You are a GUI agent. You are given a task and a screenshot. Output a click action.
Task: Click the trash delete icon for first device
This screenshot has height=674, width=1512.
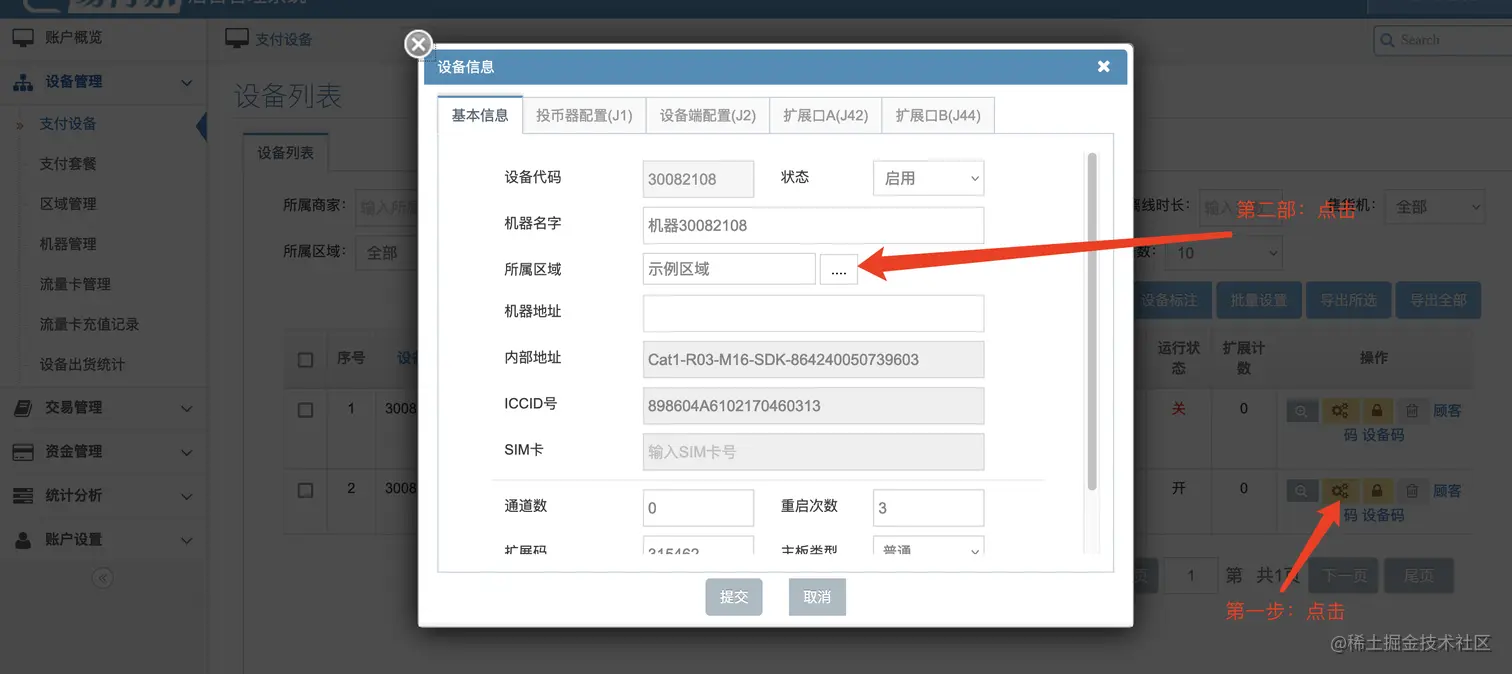point(1411,410)
